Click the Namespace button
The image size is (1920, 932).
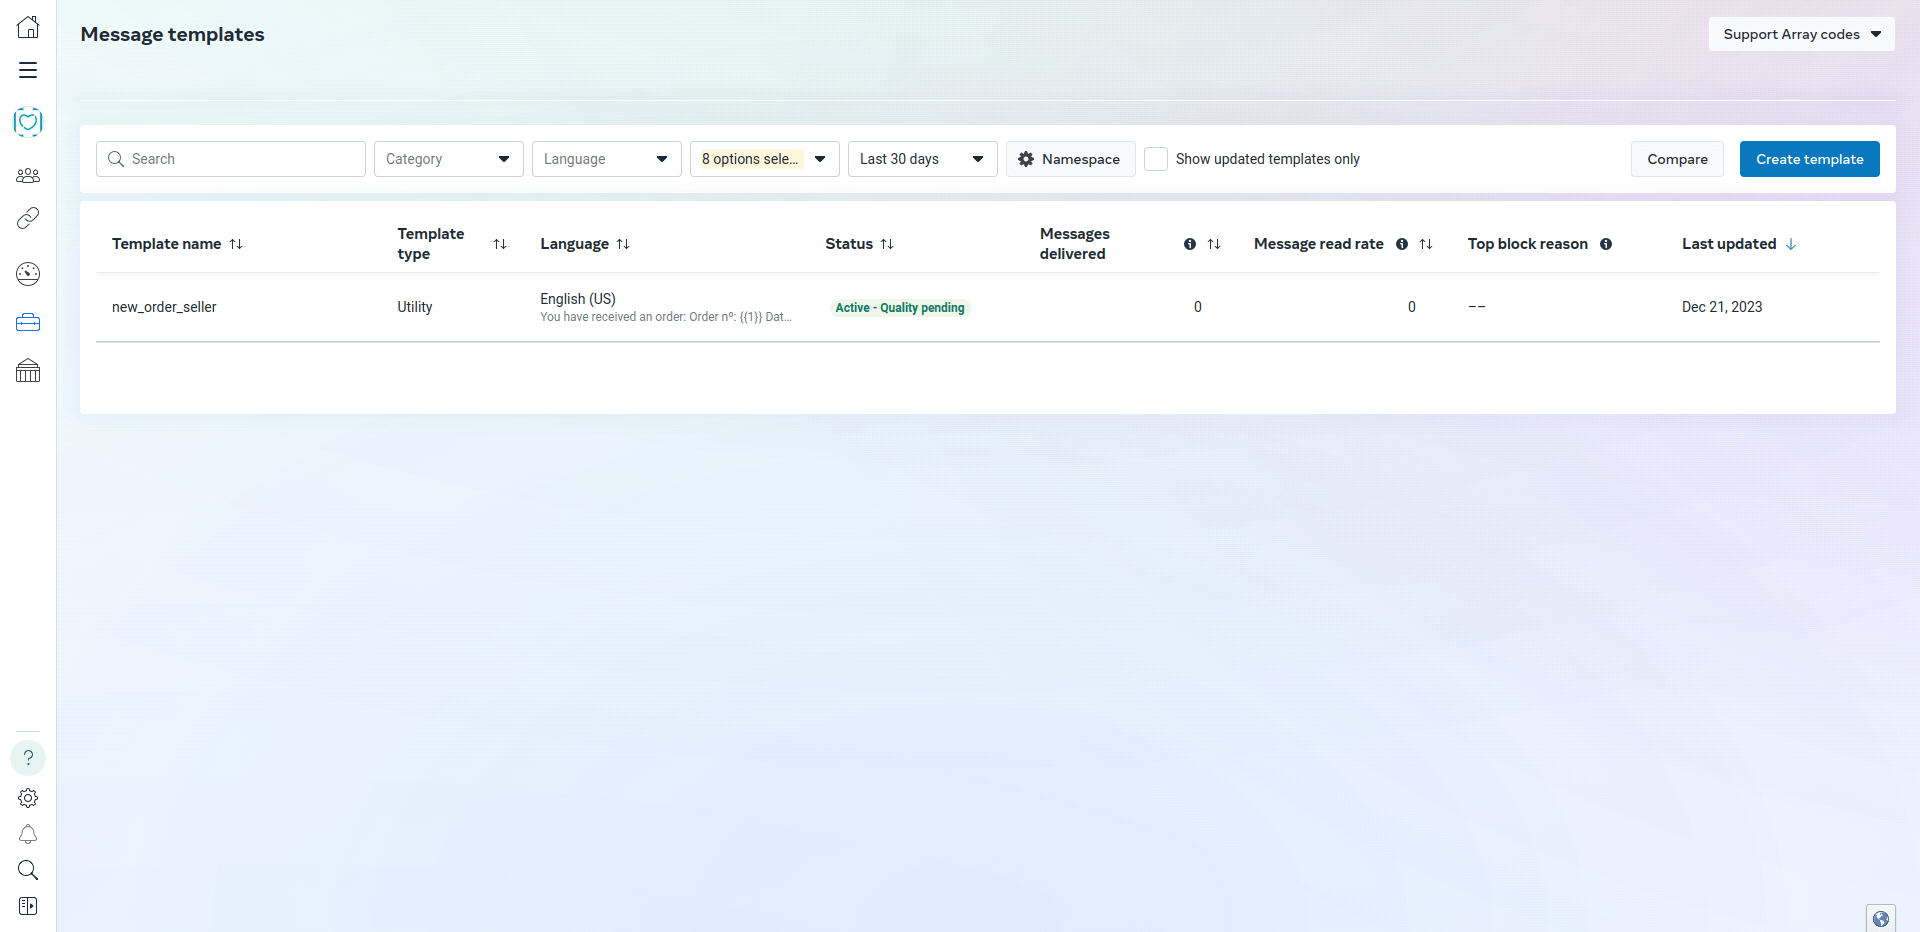coord(1070,159)
